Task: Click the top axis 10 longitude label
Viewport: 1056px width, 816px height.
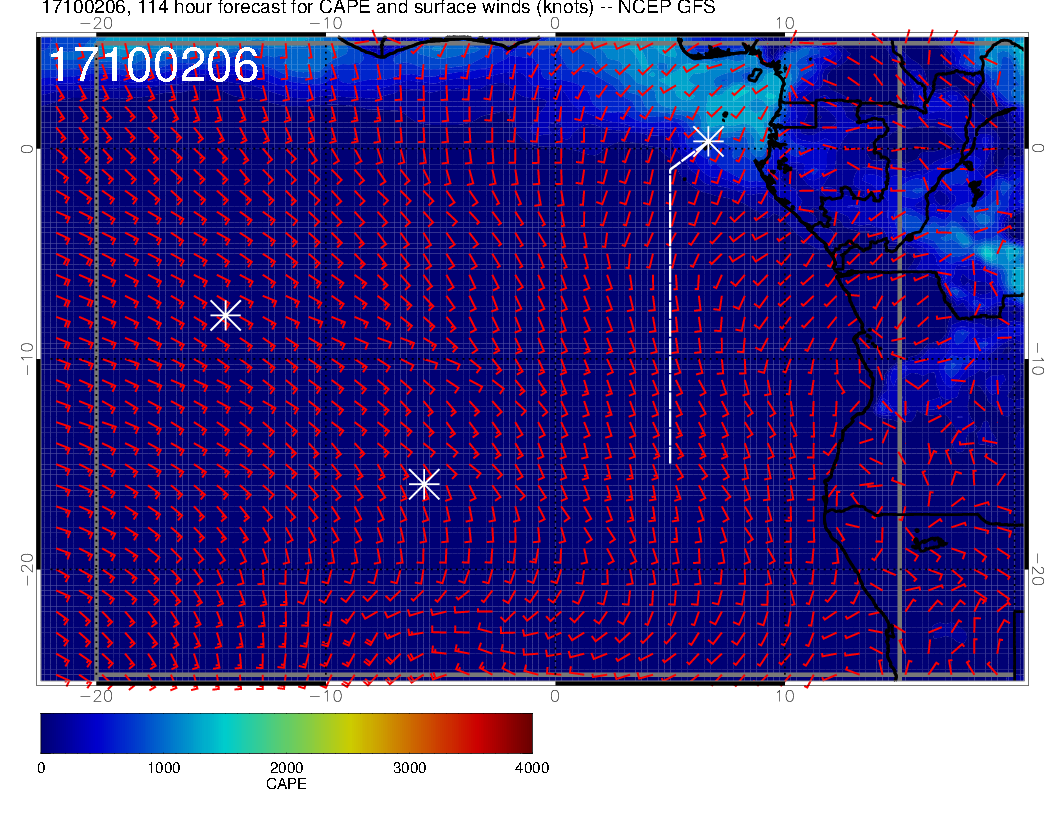Action: pos(785,23)
